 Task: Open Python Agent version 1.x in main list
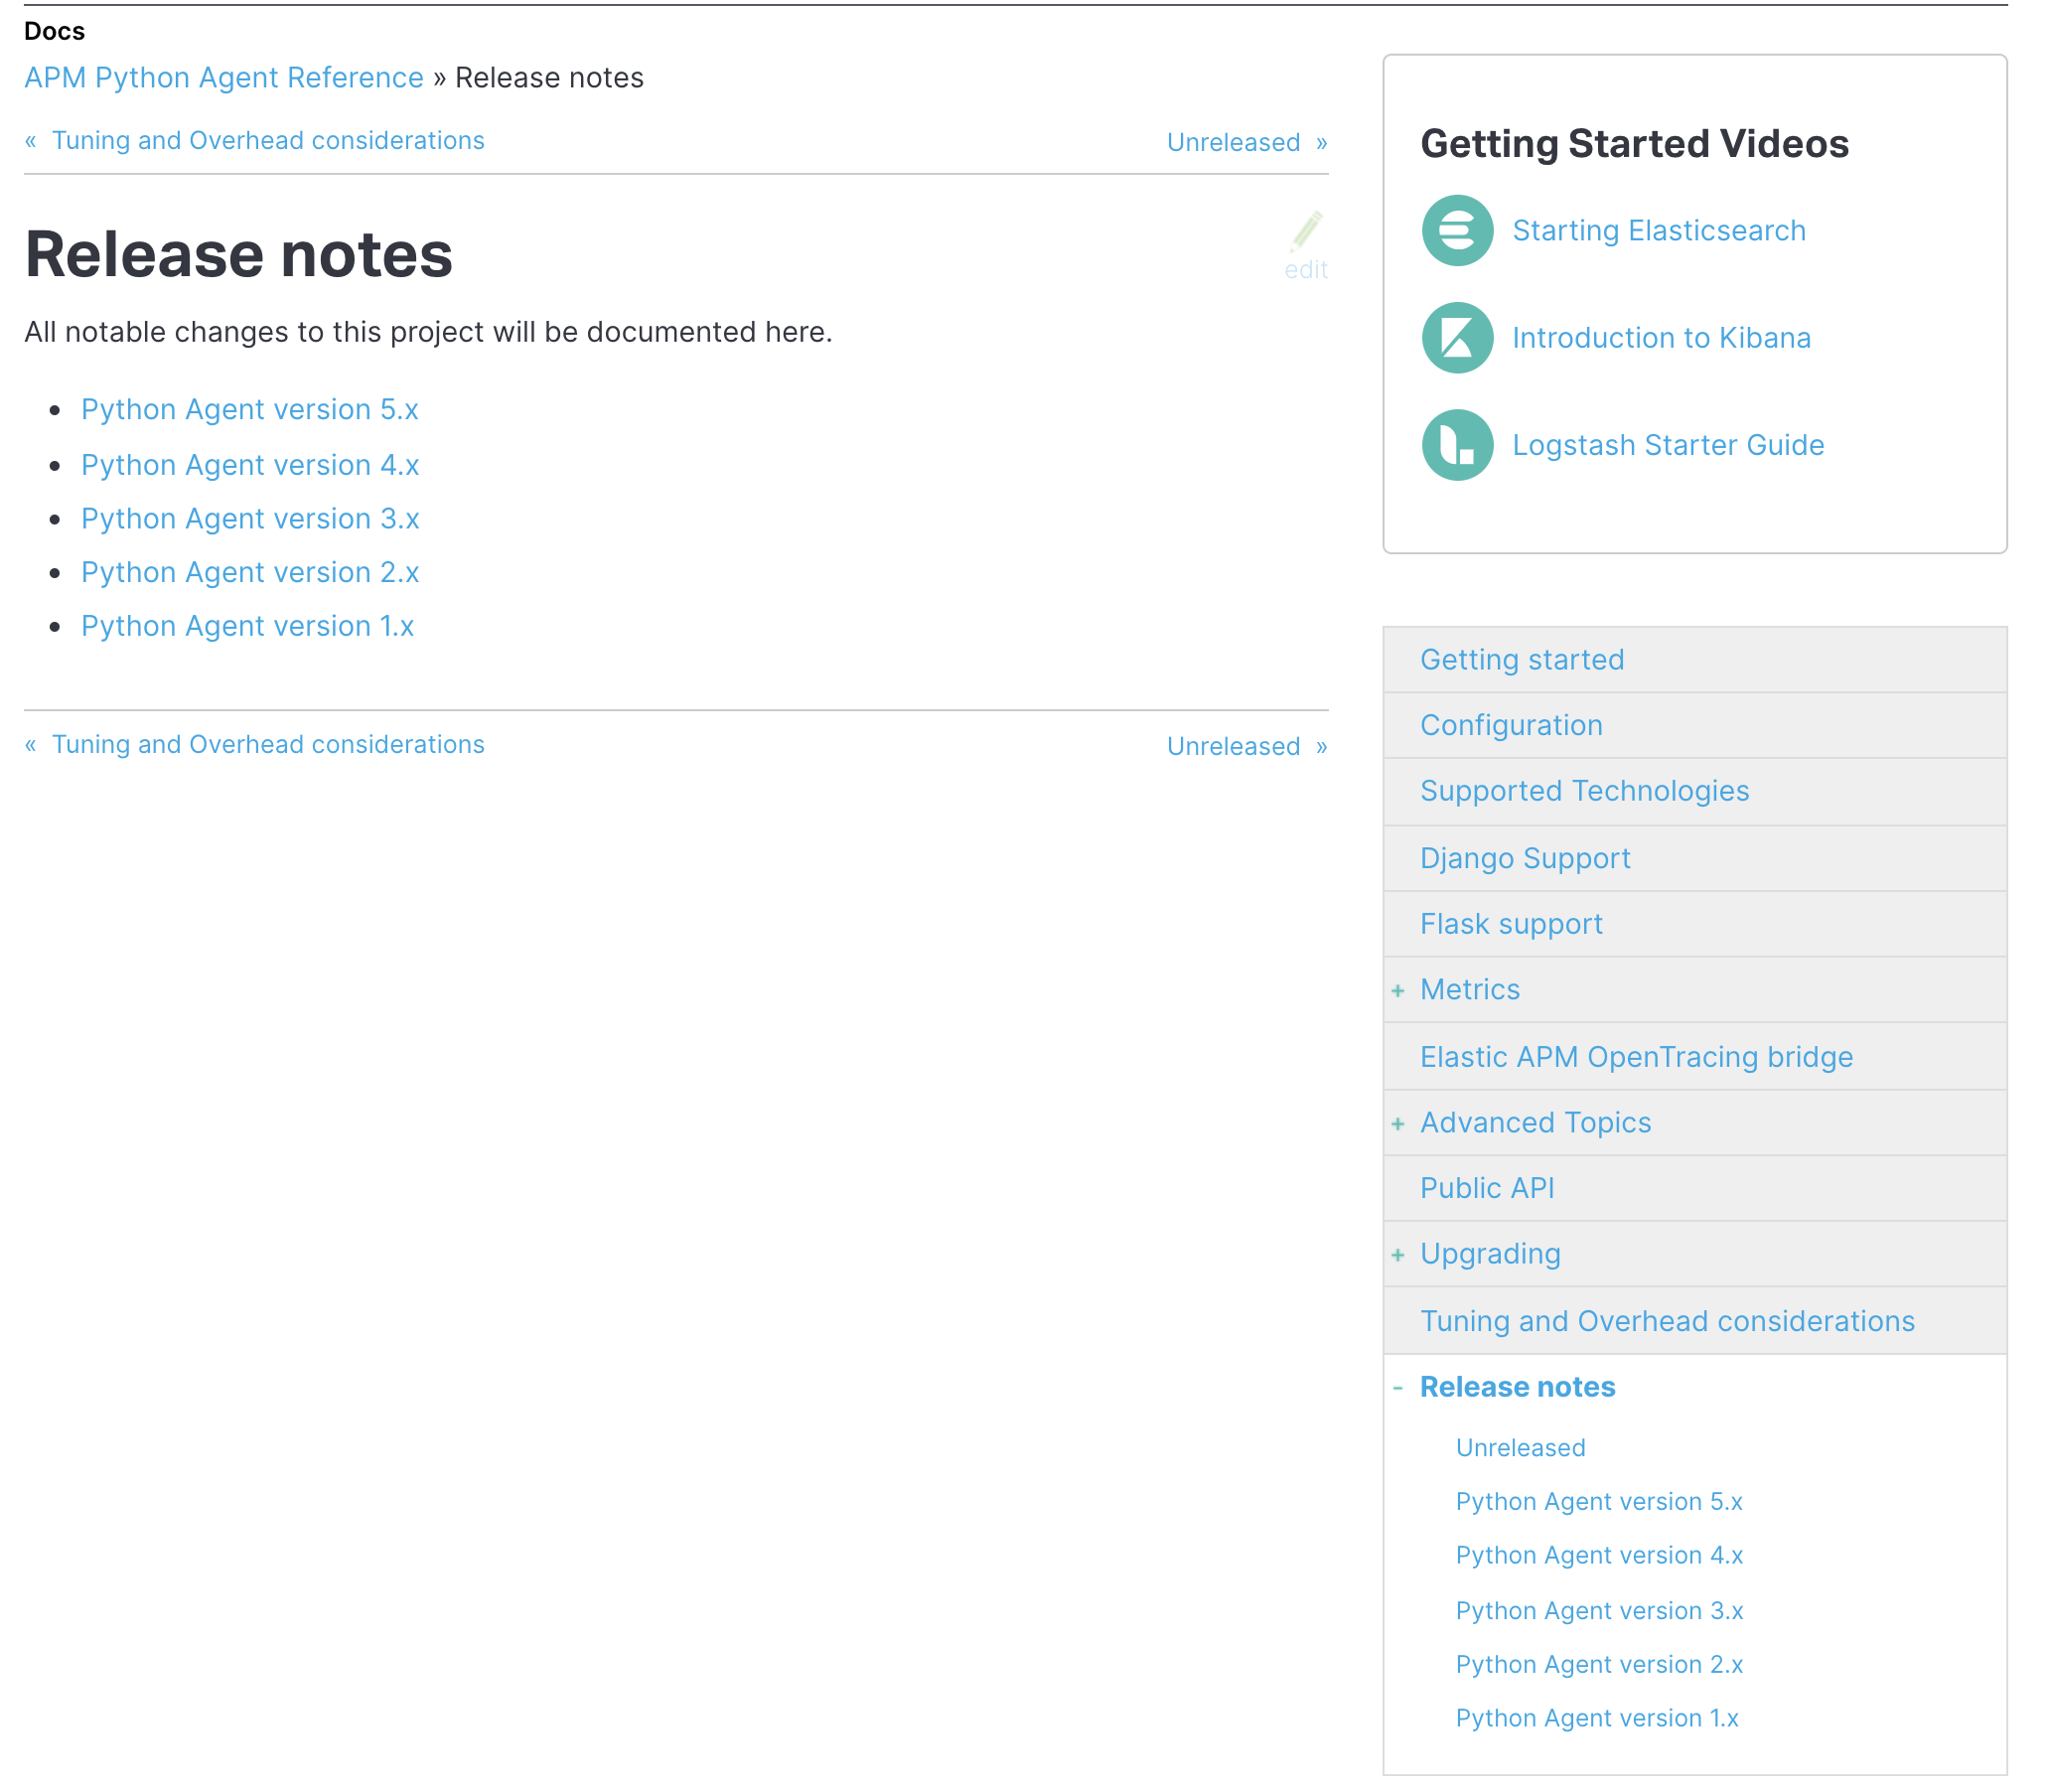tap(247, 626)
